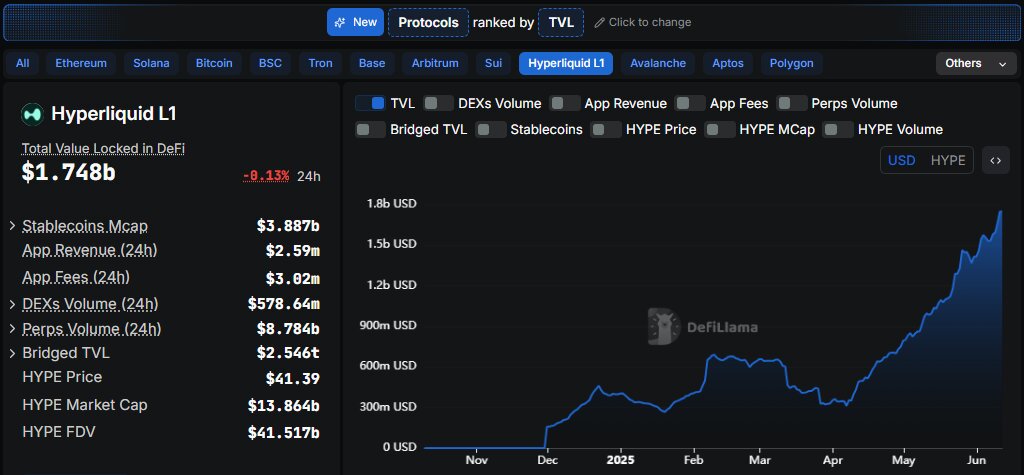Expand the Bridged TVL row
This screenshot has height=475, width=1024.
(x=12, y=353)
